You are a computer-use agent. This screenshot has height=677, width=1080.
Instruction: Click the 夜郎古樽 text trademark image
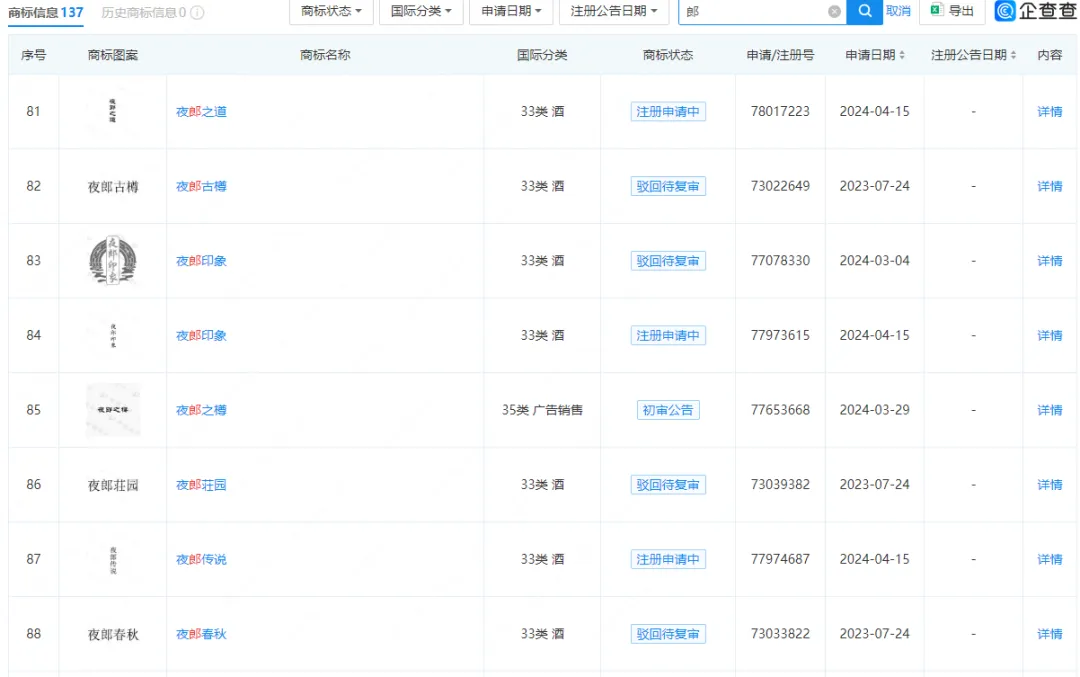tap(113, 187)
